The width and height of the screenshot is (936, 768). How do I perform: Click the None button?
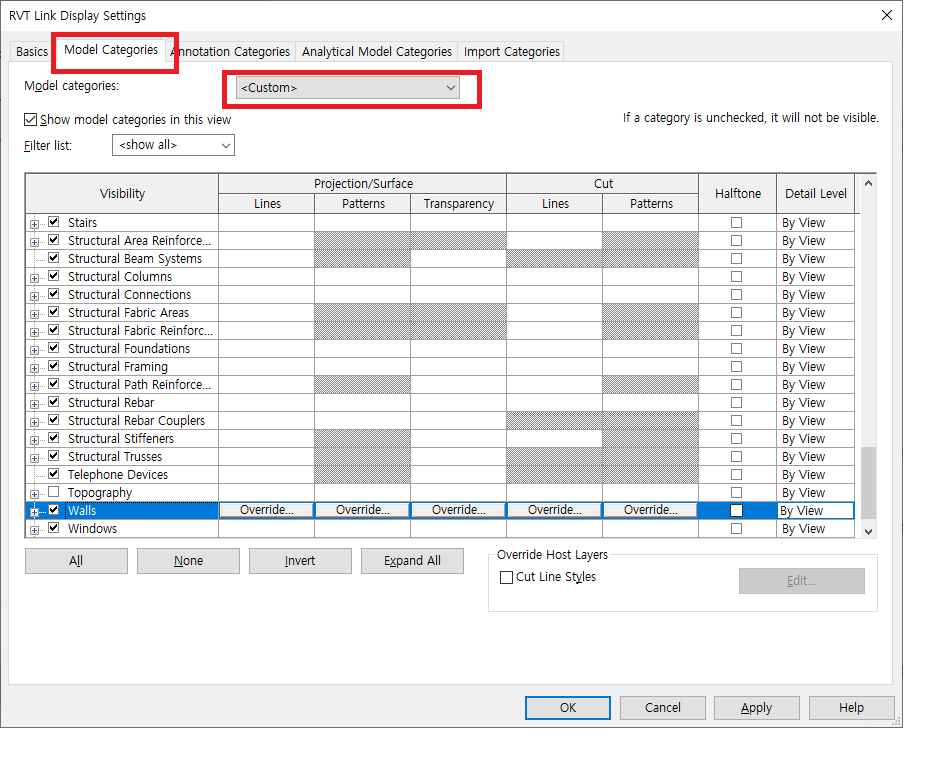click(188, 561)
